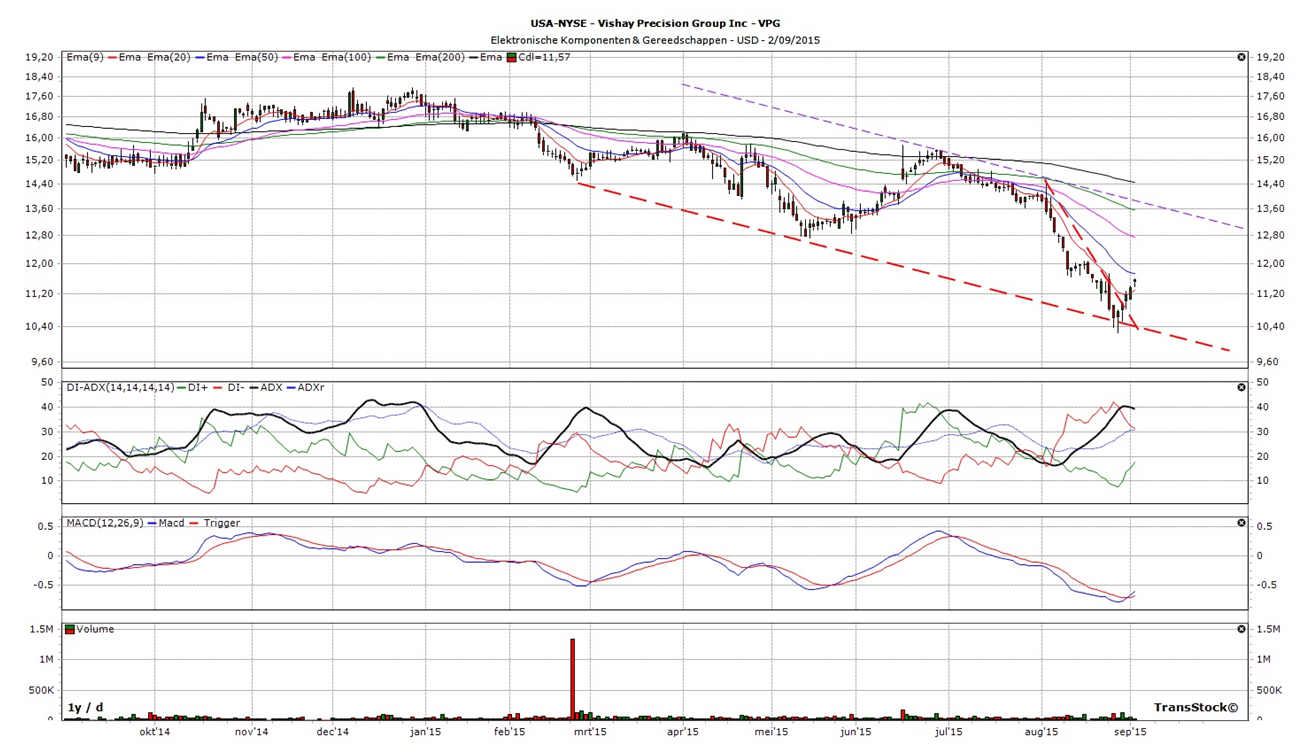Click the jul'15 date axis label

pos(948,731)
